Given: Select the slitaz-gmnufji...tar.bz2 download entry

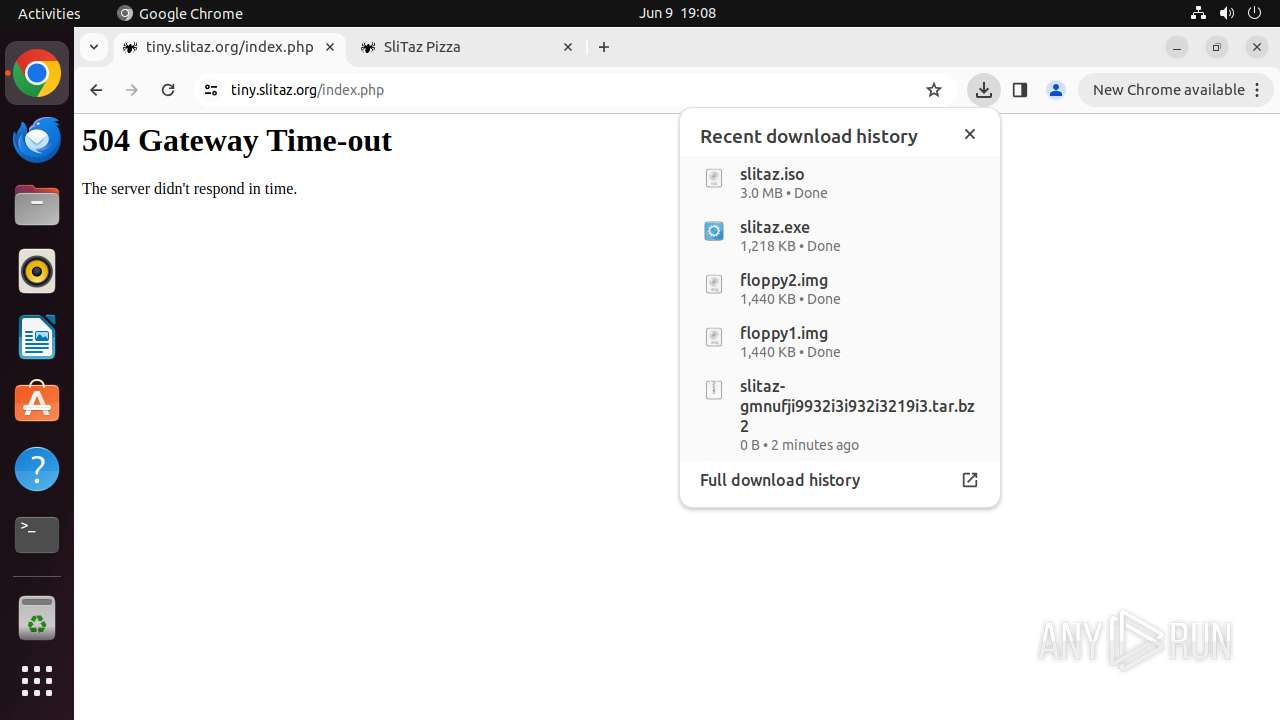Looking at the screenshot, I should point(840,415).
